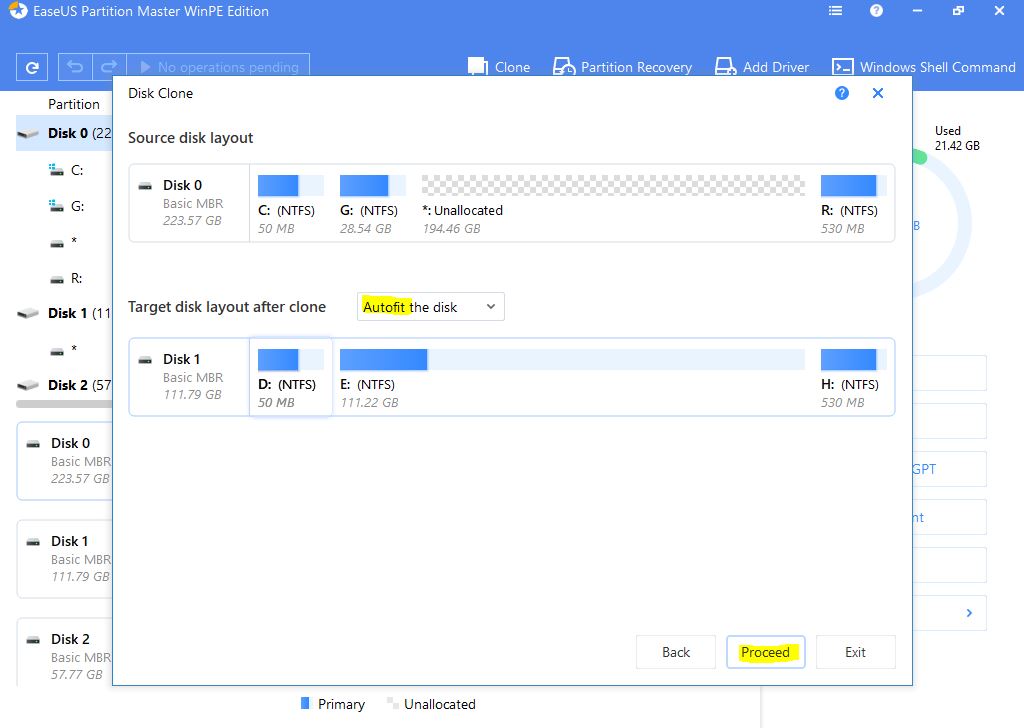Select the H: partition on target disk
1024x728 pixels.
click(x=849, y=376)
